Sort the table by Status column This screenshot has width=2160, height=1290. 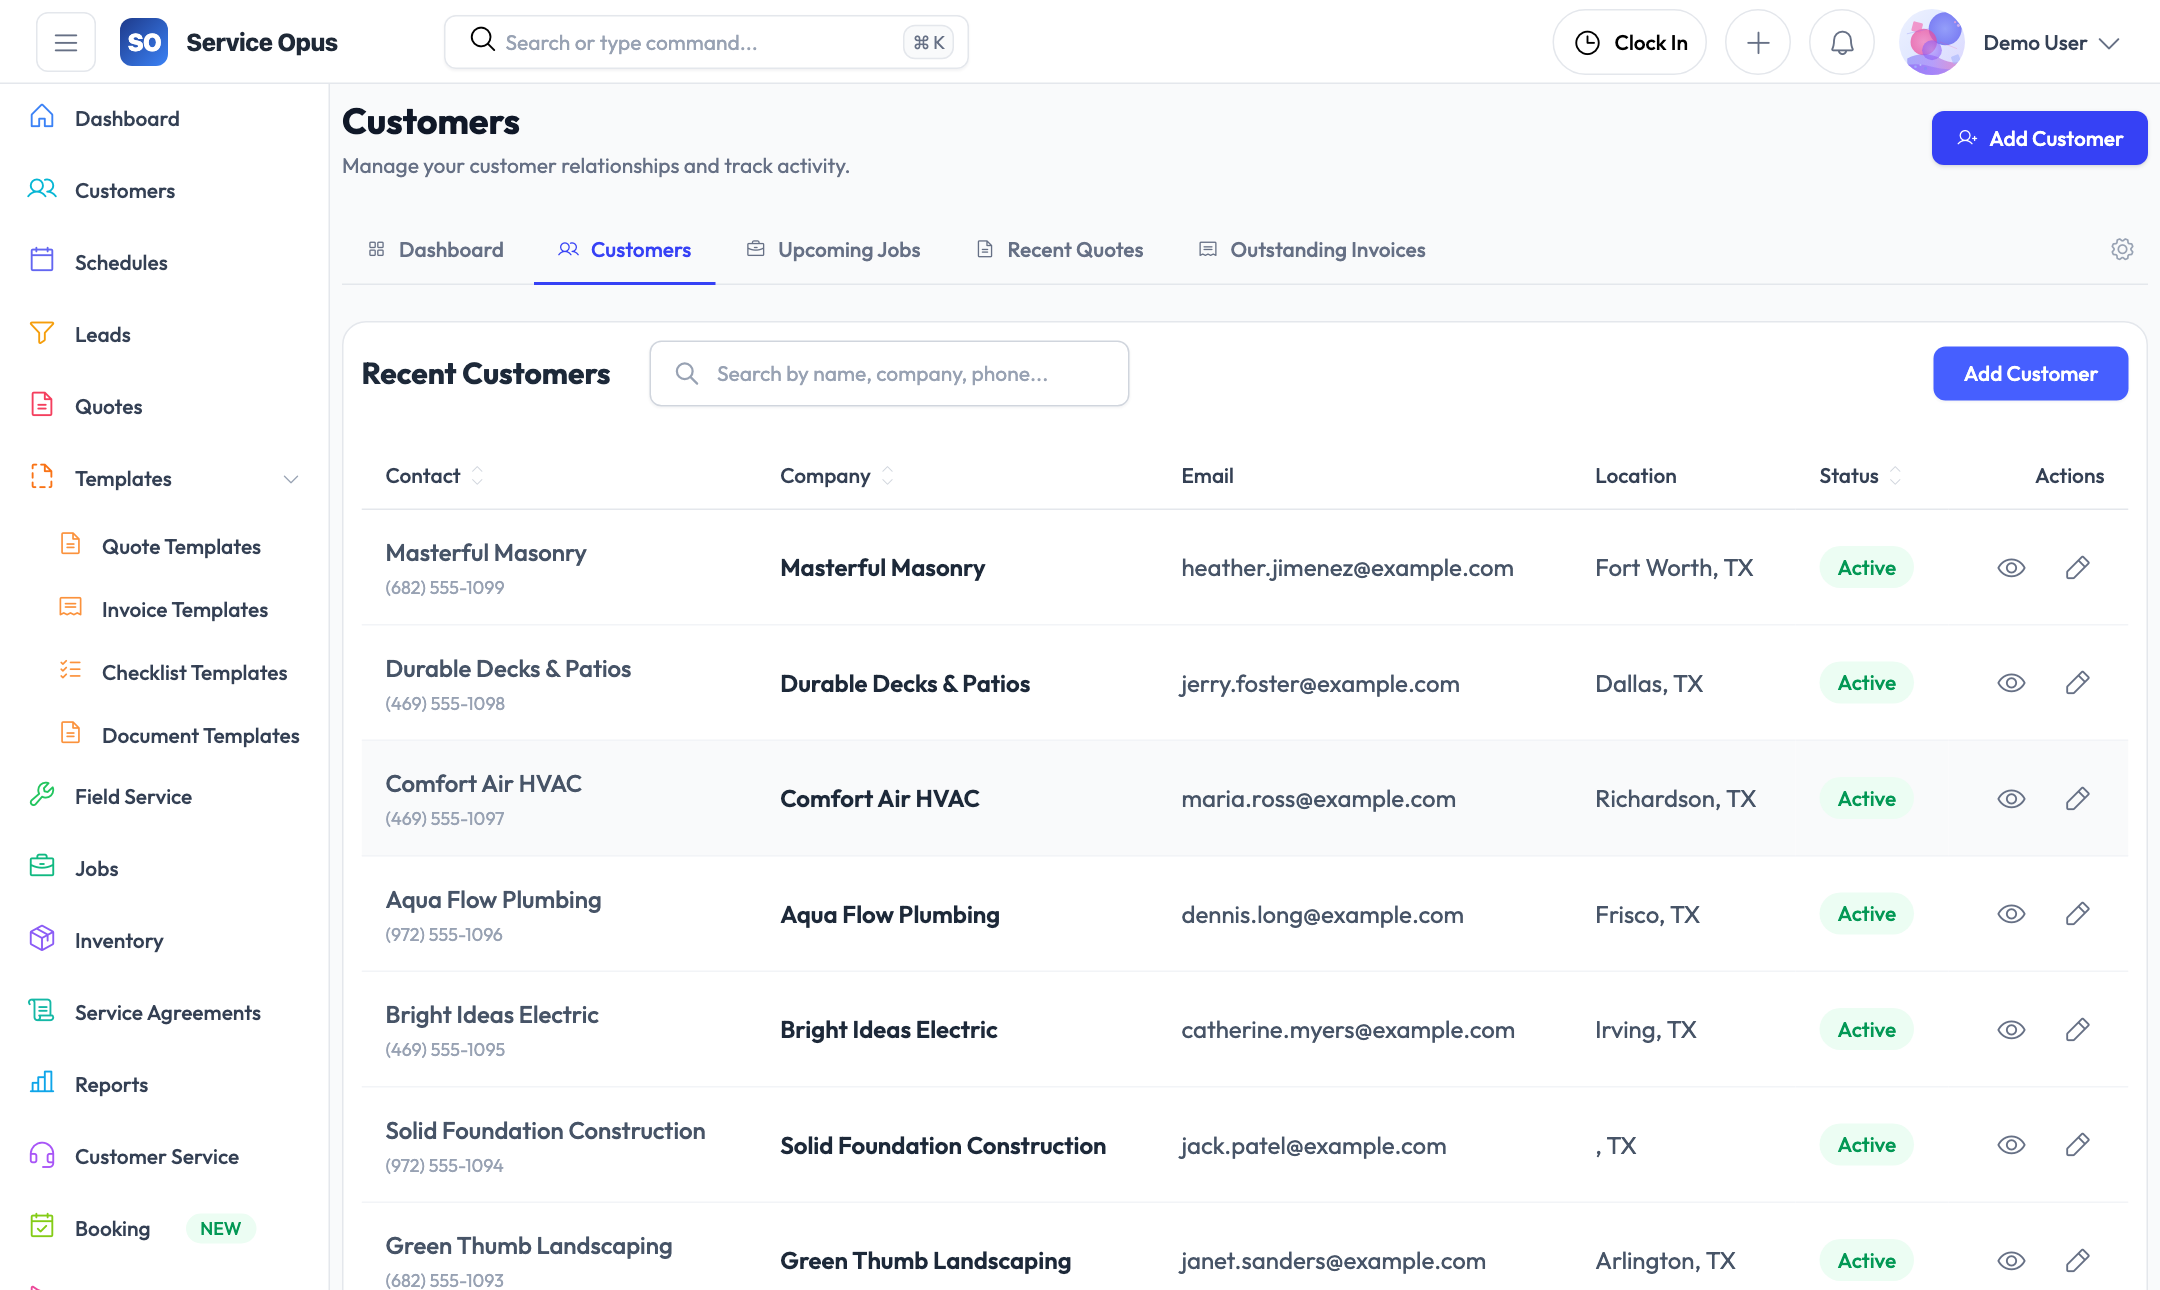point(1857,475)
